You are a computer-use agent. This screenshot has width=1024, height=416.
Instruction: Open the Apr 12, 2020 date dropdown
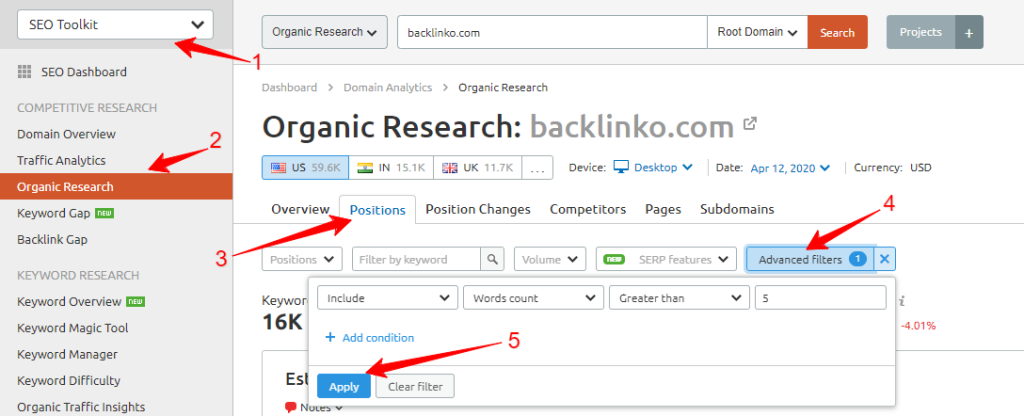[790, 168]
